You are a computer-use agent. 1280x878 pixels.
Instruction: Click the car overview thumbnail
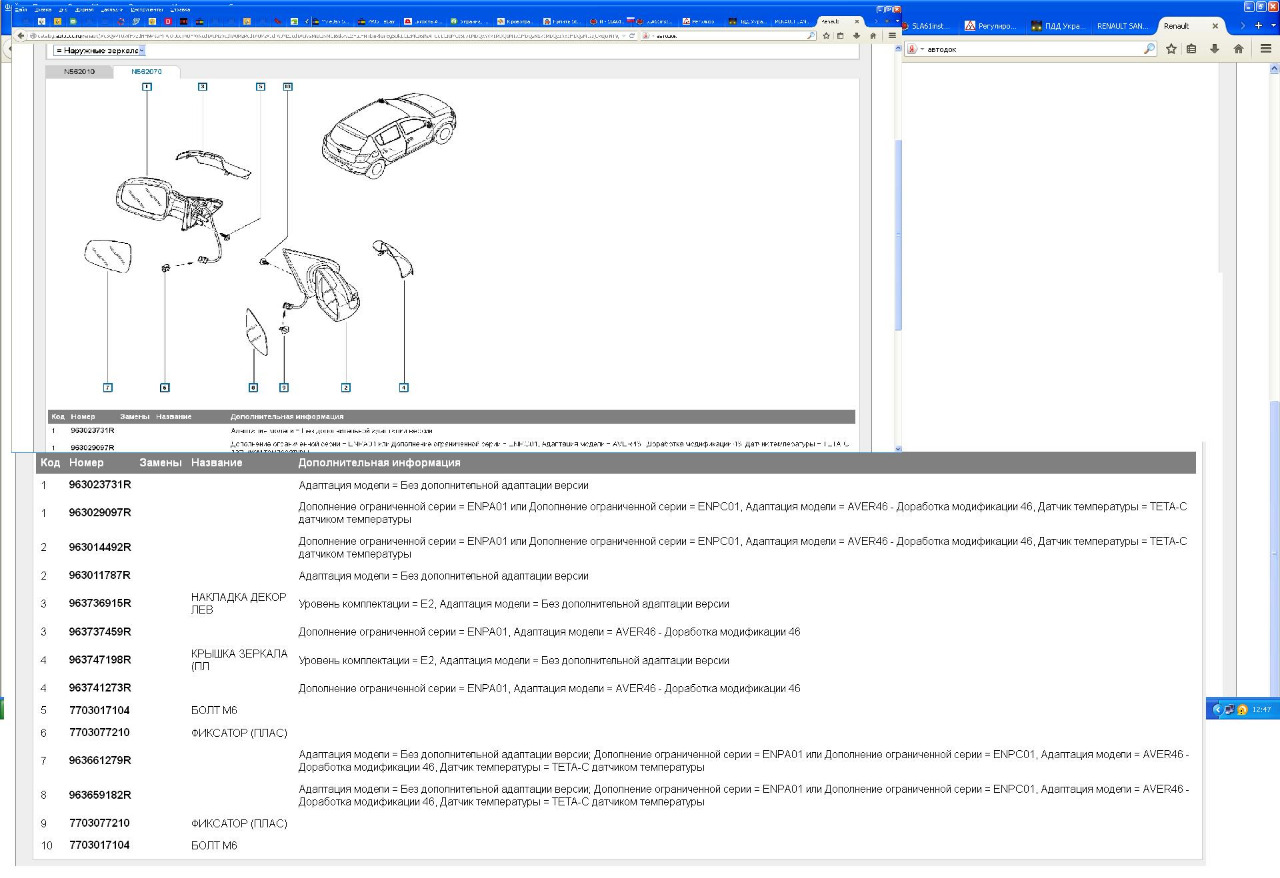pyautogui.click(x=389, y=136)
